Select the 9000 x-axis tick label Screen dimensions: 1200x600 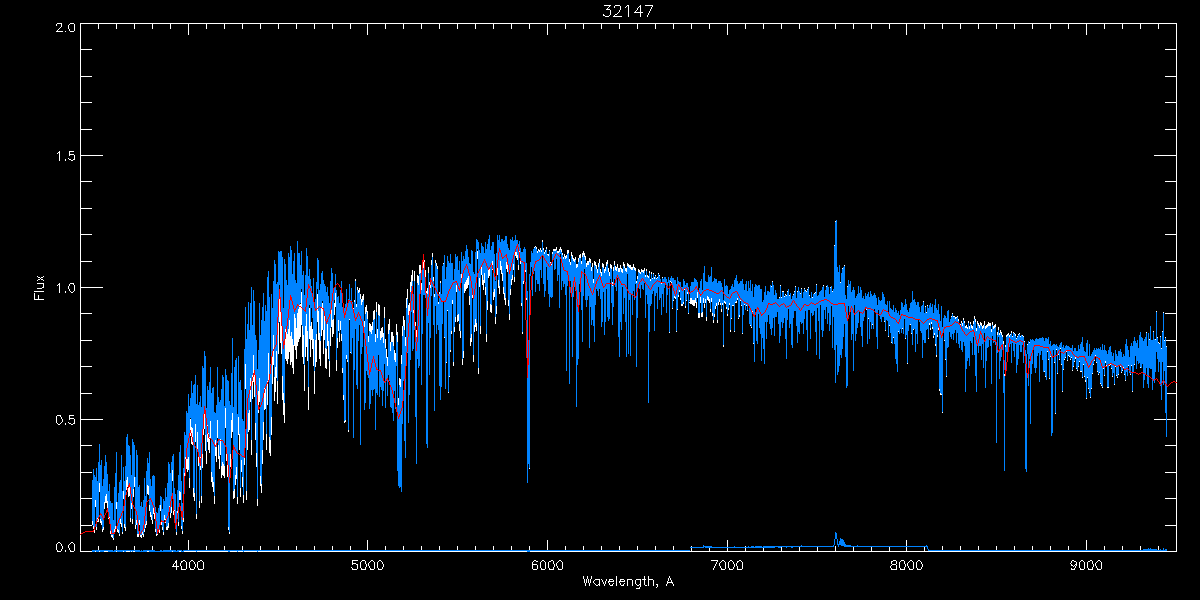[1086, 565]
